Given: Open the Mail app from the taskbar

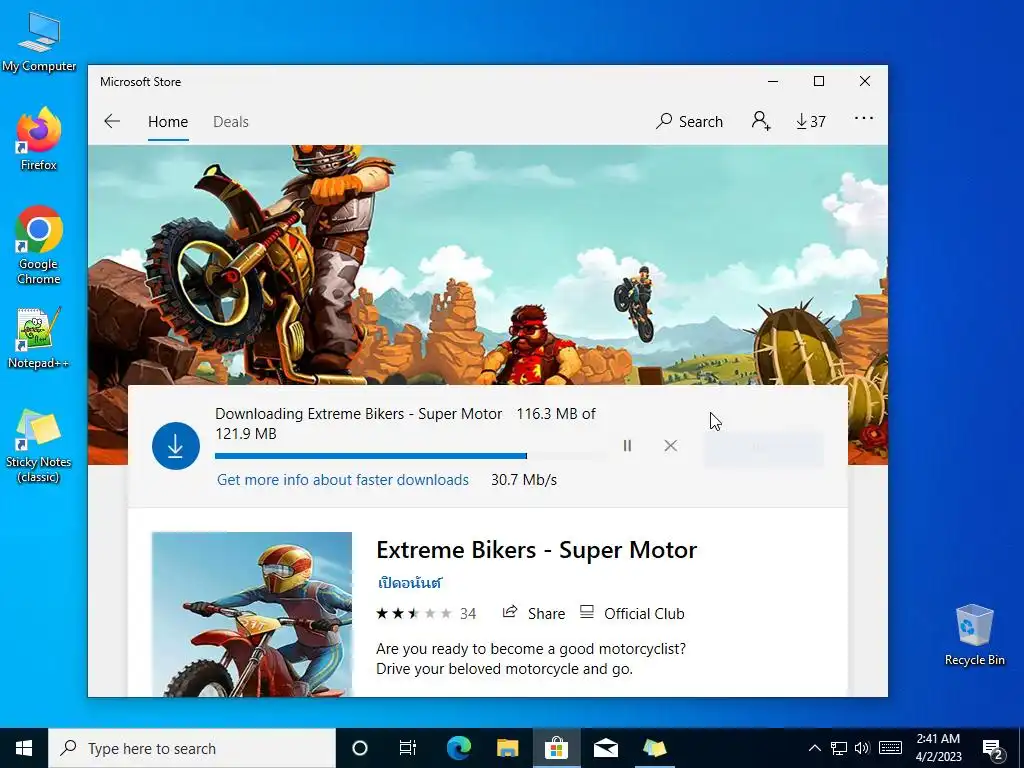Looking at the screenshot, I should click(605, 748).
